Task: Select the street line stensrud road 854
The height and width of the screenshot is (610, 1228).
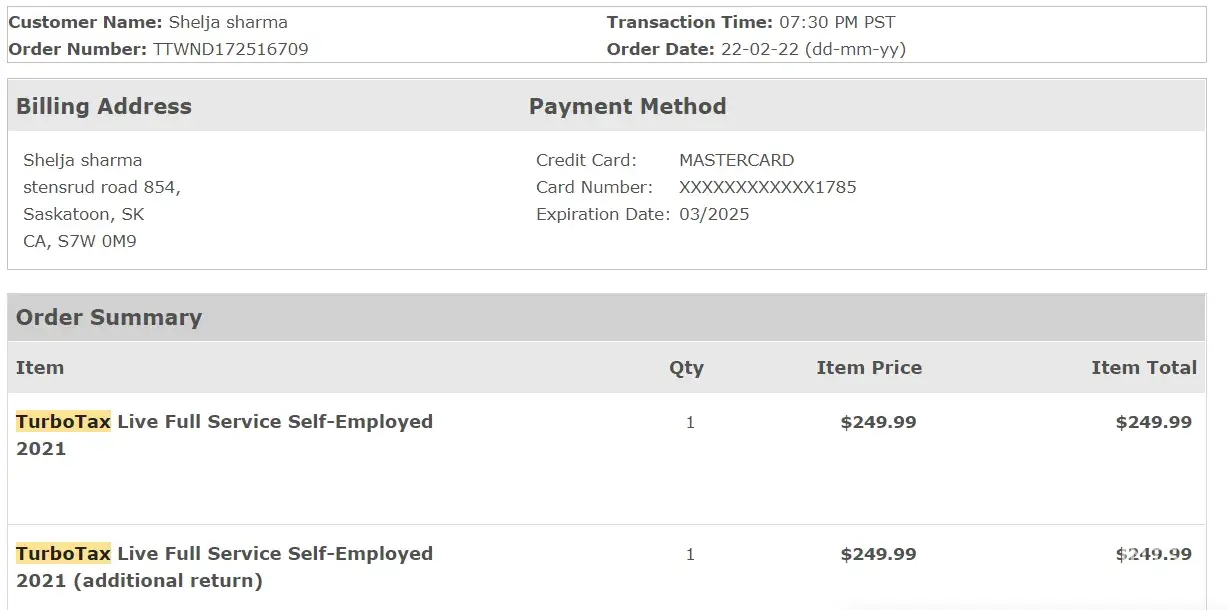Action: (x=102, y=187)
